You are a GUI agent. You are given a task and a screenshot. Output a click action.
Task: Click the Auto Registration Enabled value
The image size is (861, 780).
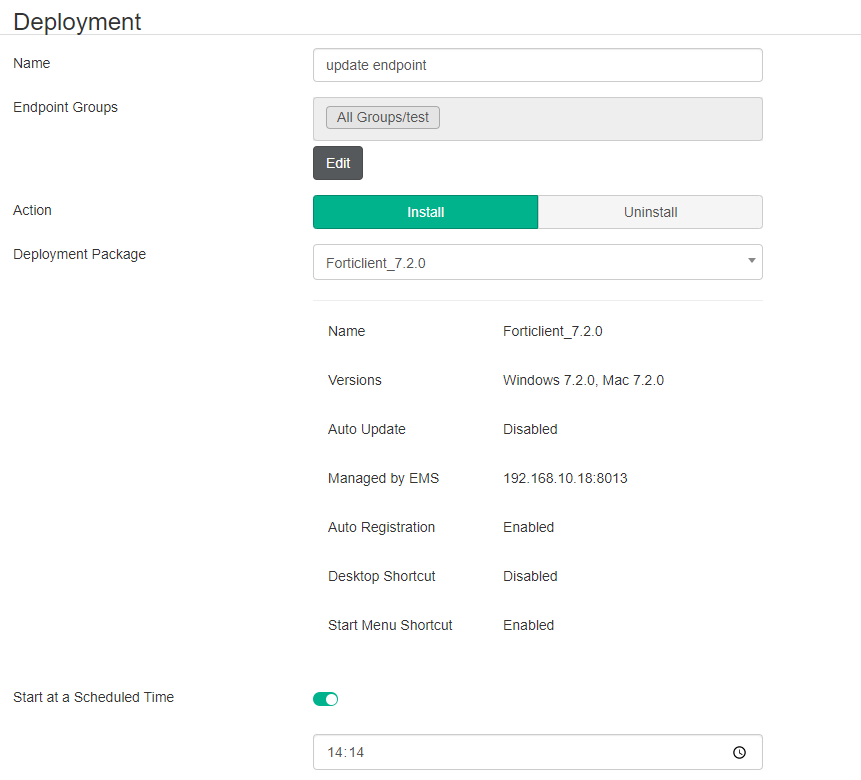pos(528,527)
